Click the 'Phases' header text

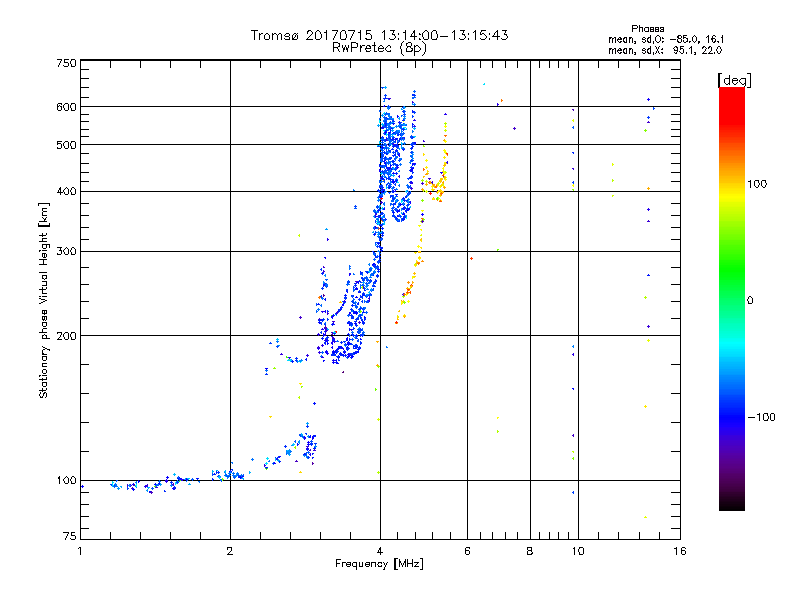point(647,29)
